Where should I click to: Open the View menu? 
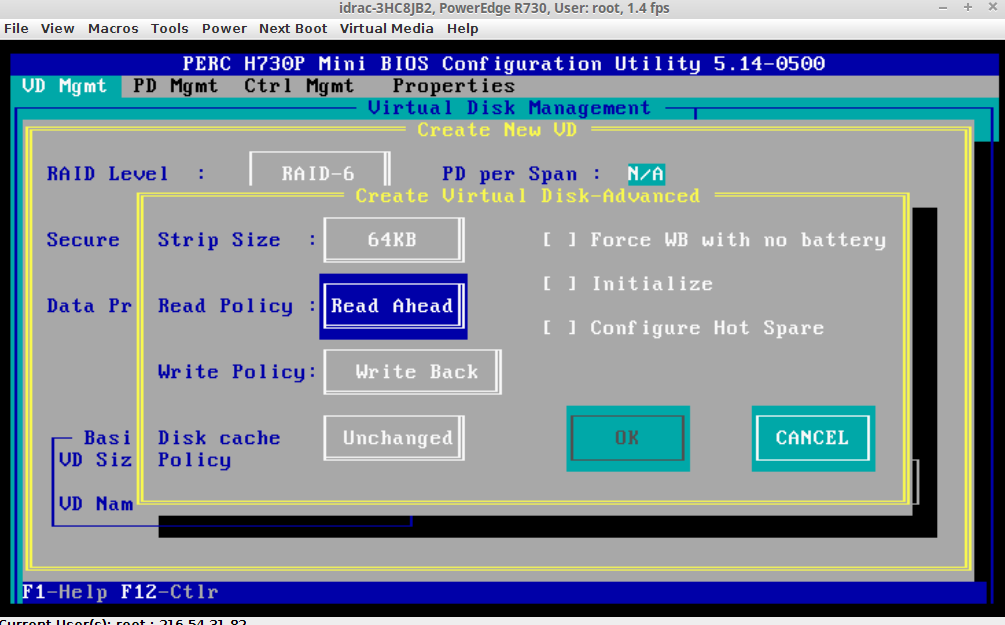pos(57,29)
